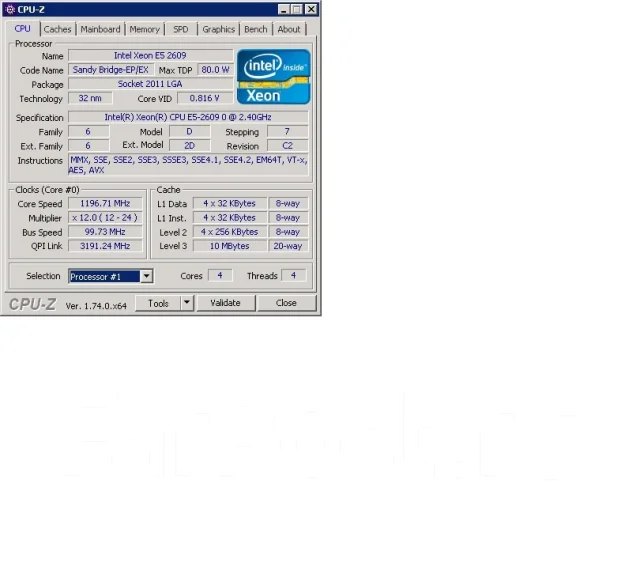Select the Processor #1 combo box

coord(111,276)
